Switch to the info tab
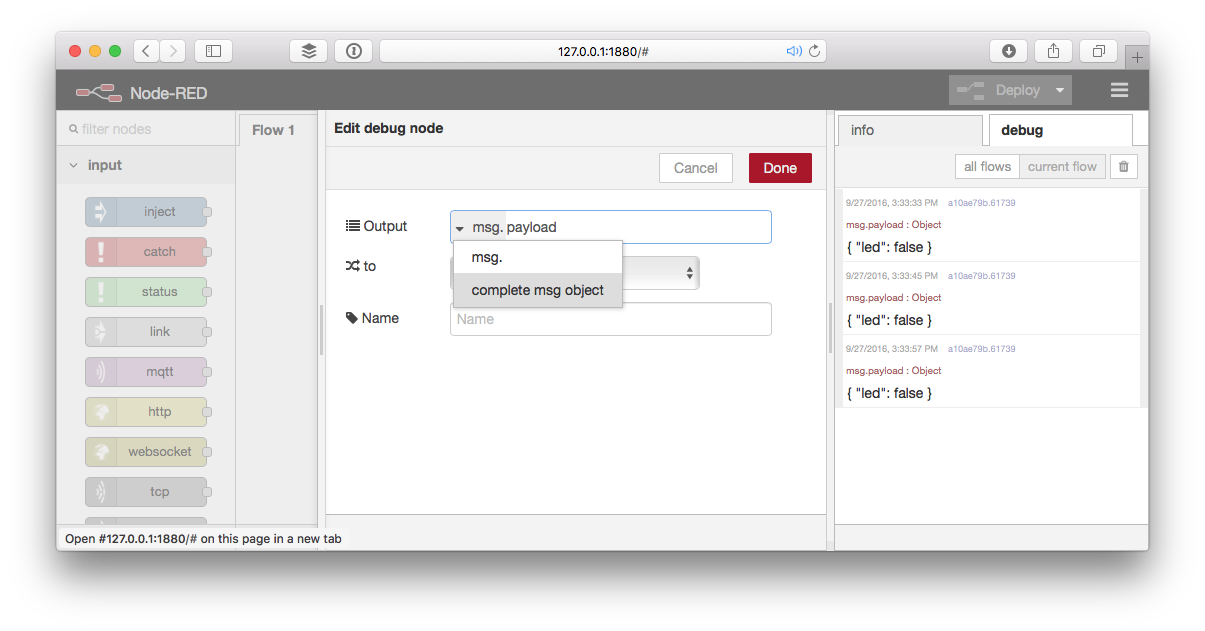The image size is (1205, 631). tap(909, 130)
